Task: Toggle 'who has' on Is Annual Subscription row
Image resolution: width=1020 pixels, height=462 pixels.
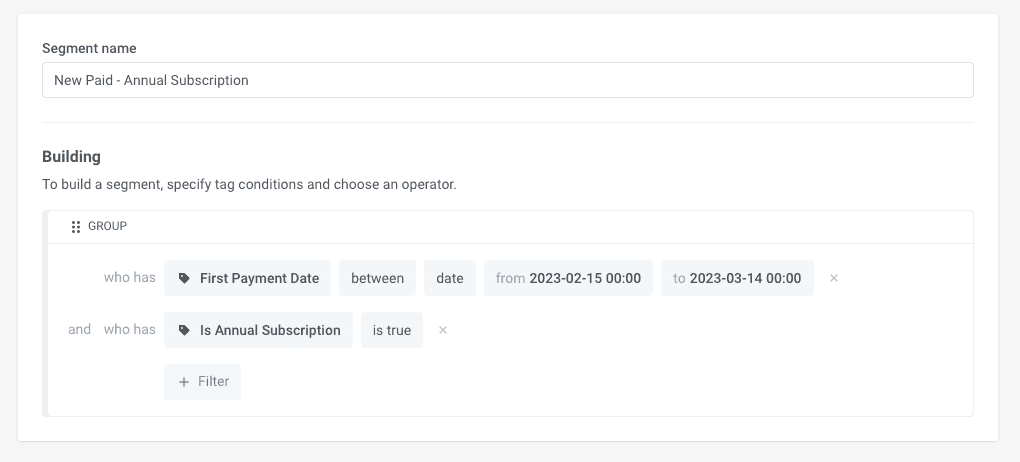Action: coord(130,329)
